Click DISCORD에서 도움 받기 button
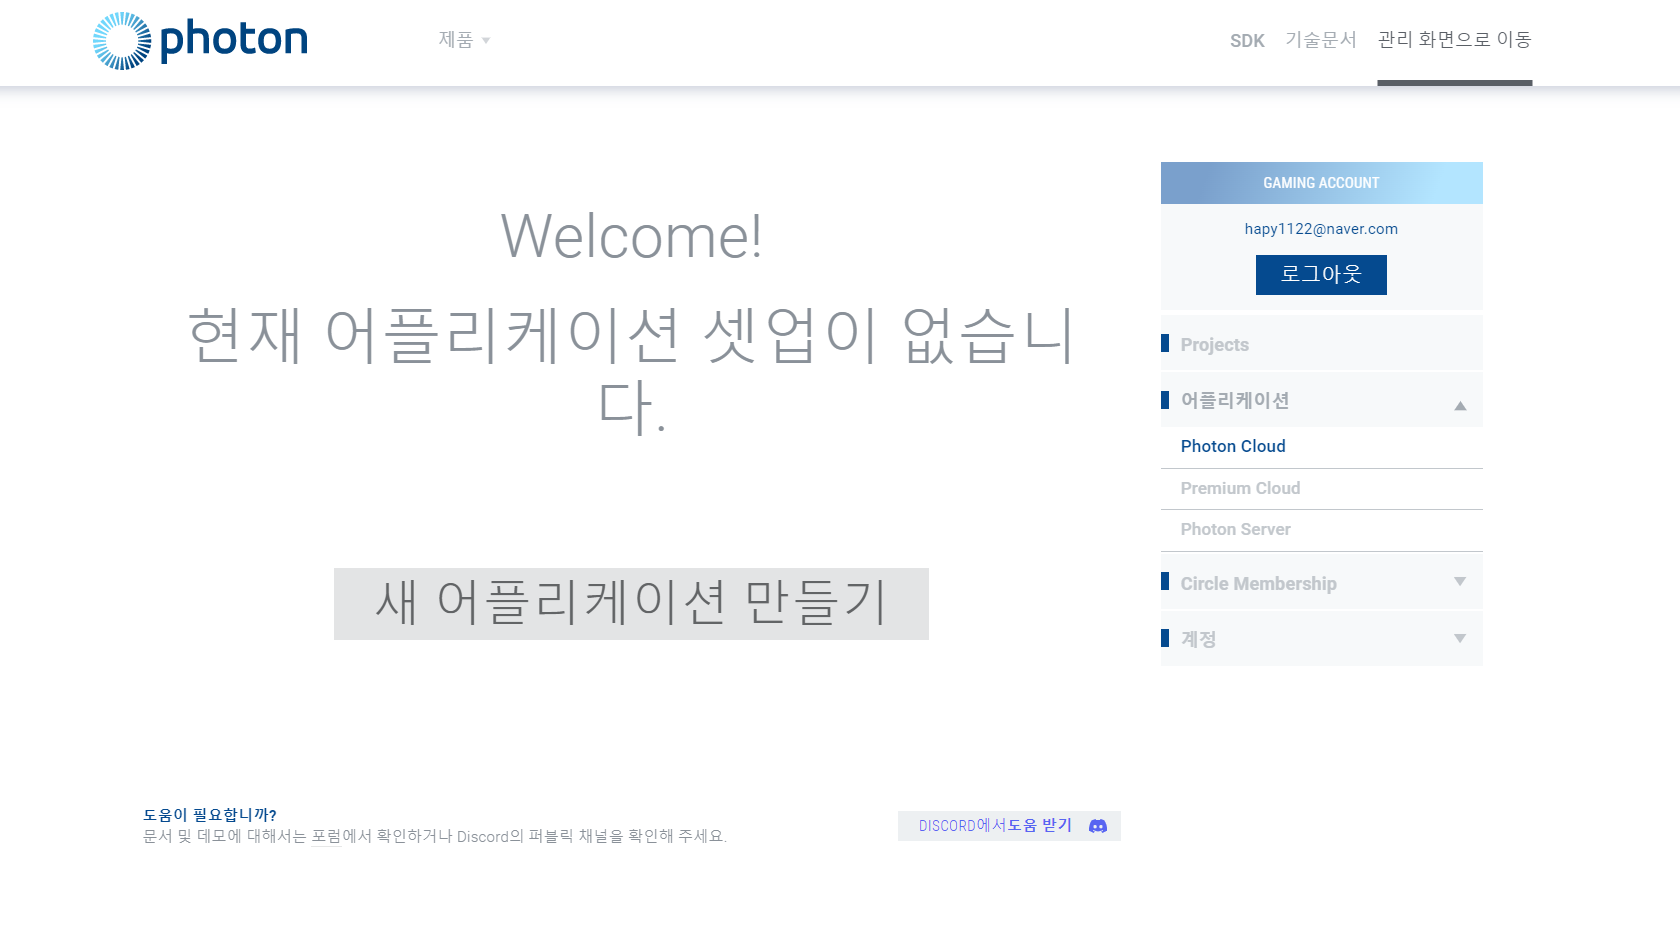This screenshot has width=1680, height=928. pyautogui.click(x=1009, y=826)
